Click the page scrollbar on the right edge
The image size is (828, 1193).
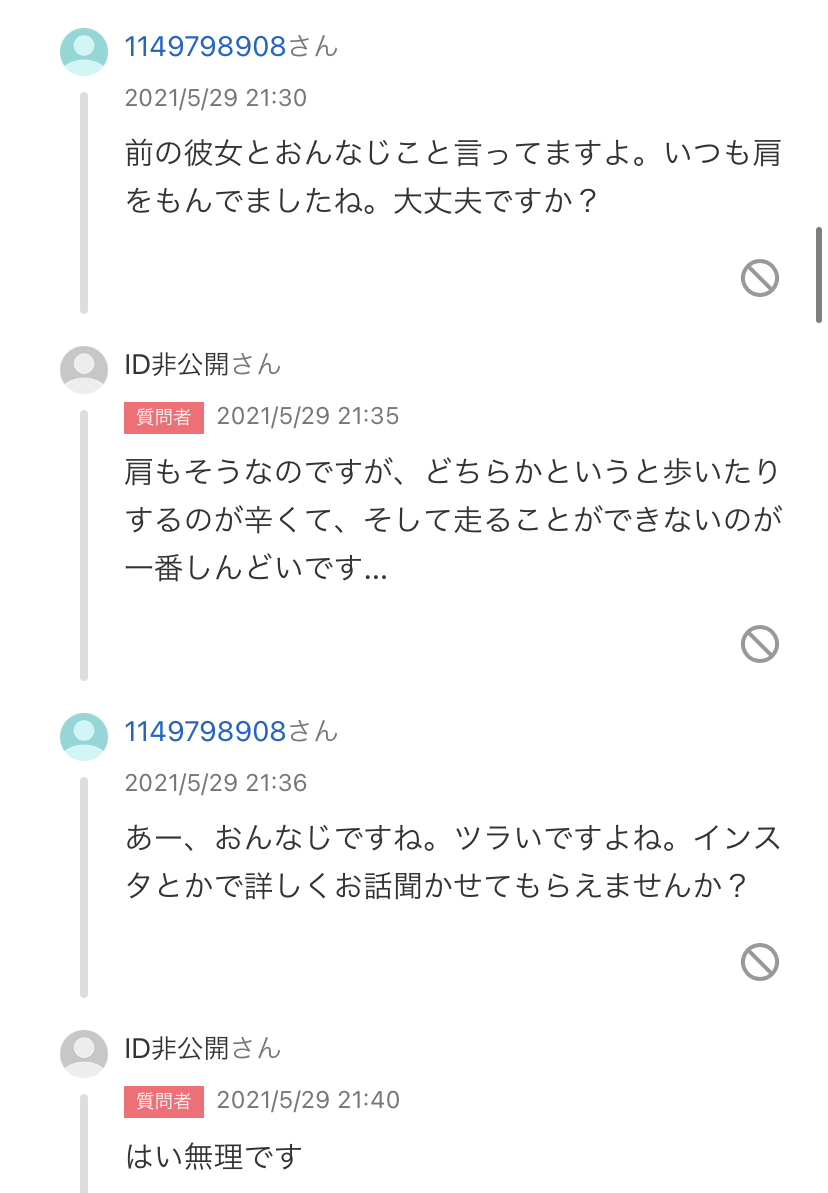pos(819,275)
